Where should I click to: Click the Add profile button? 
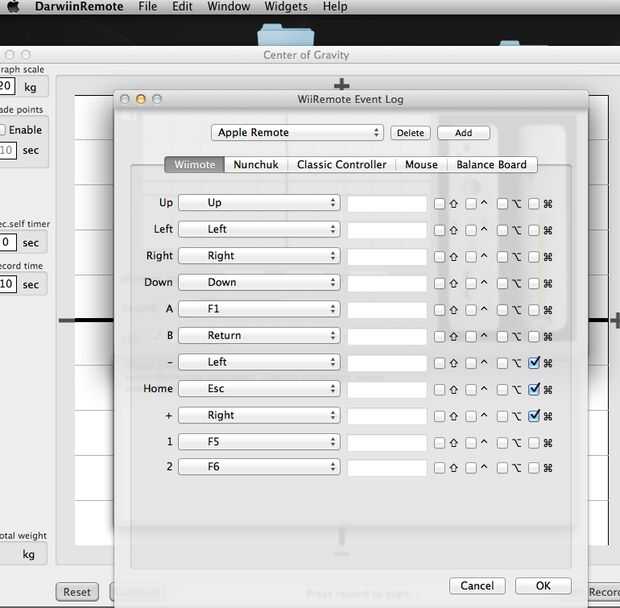click(463, 133)
